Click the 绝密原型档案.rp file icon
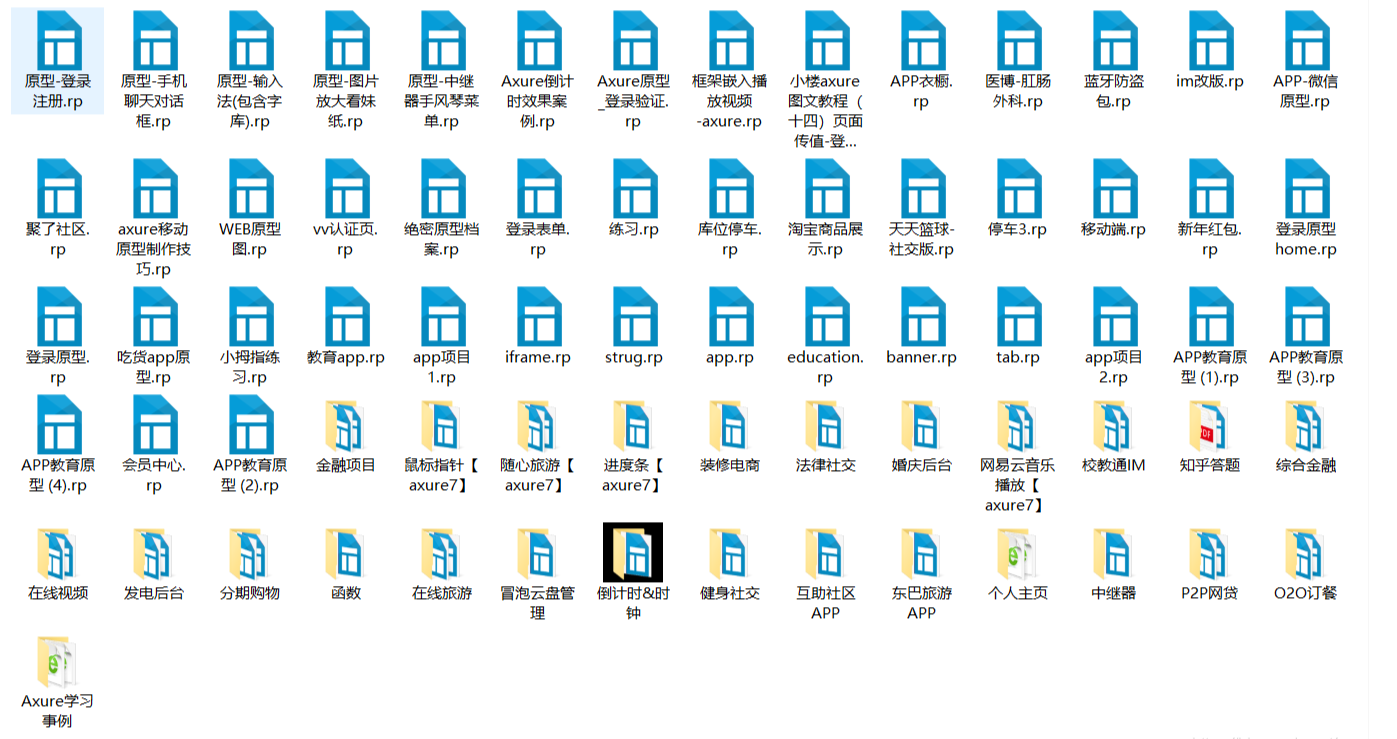This screenshot has height=739, width=1397. (443, 188)
